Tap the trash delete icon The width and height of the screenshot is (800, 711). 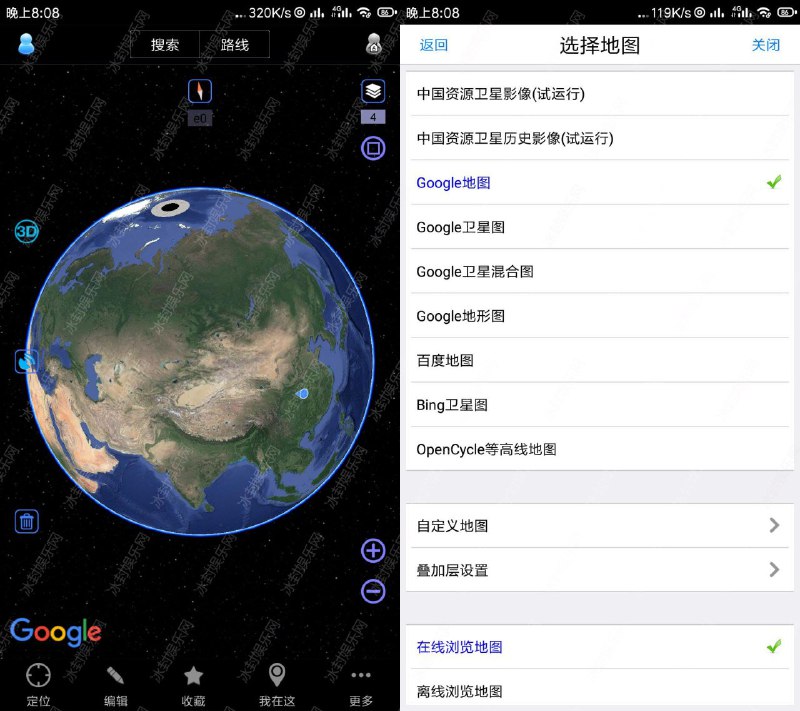[x=27, y=522]
